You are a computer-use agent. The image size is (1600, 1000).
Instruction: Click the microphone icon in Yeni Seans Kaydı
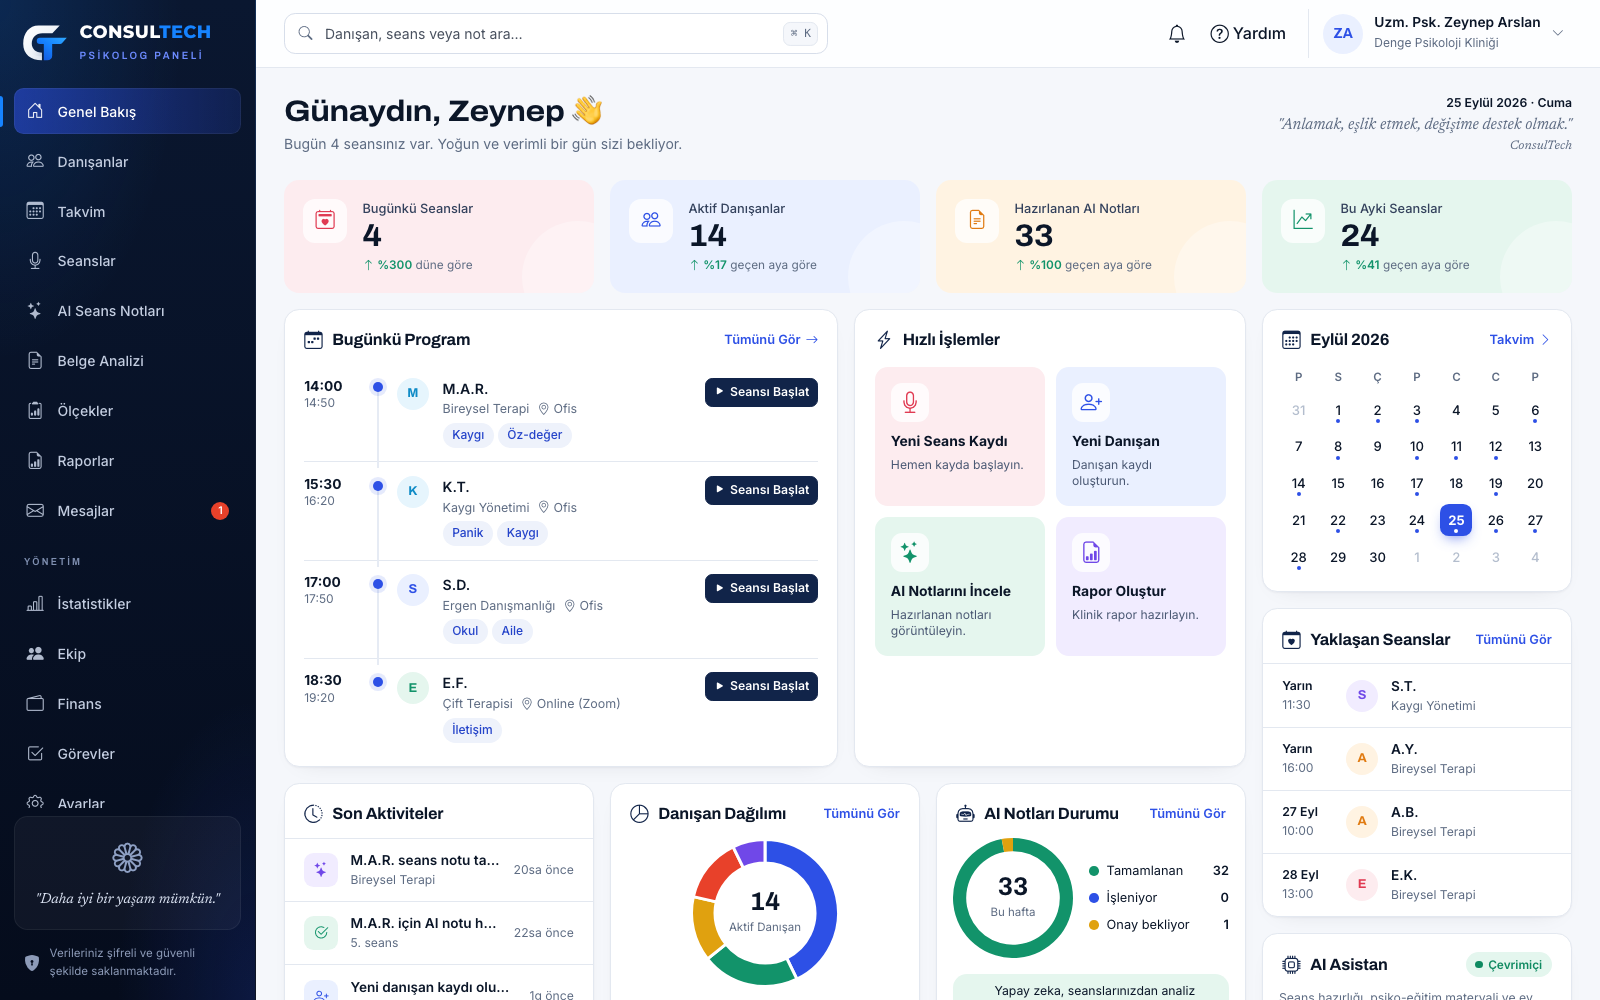tap(910, 402)
